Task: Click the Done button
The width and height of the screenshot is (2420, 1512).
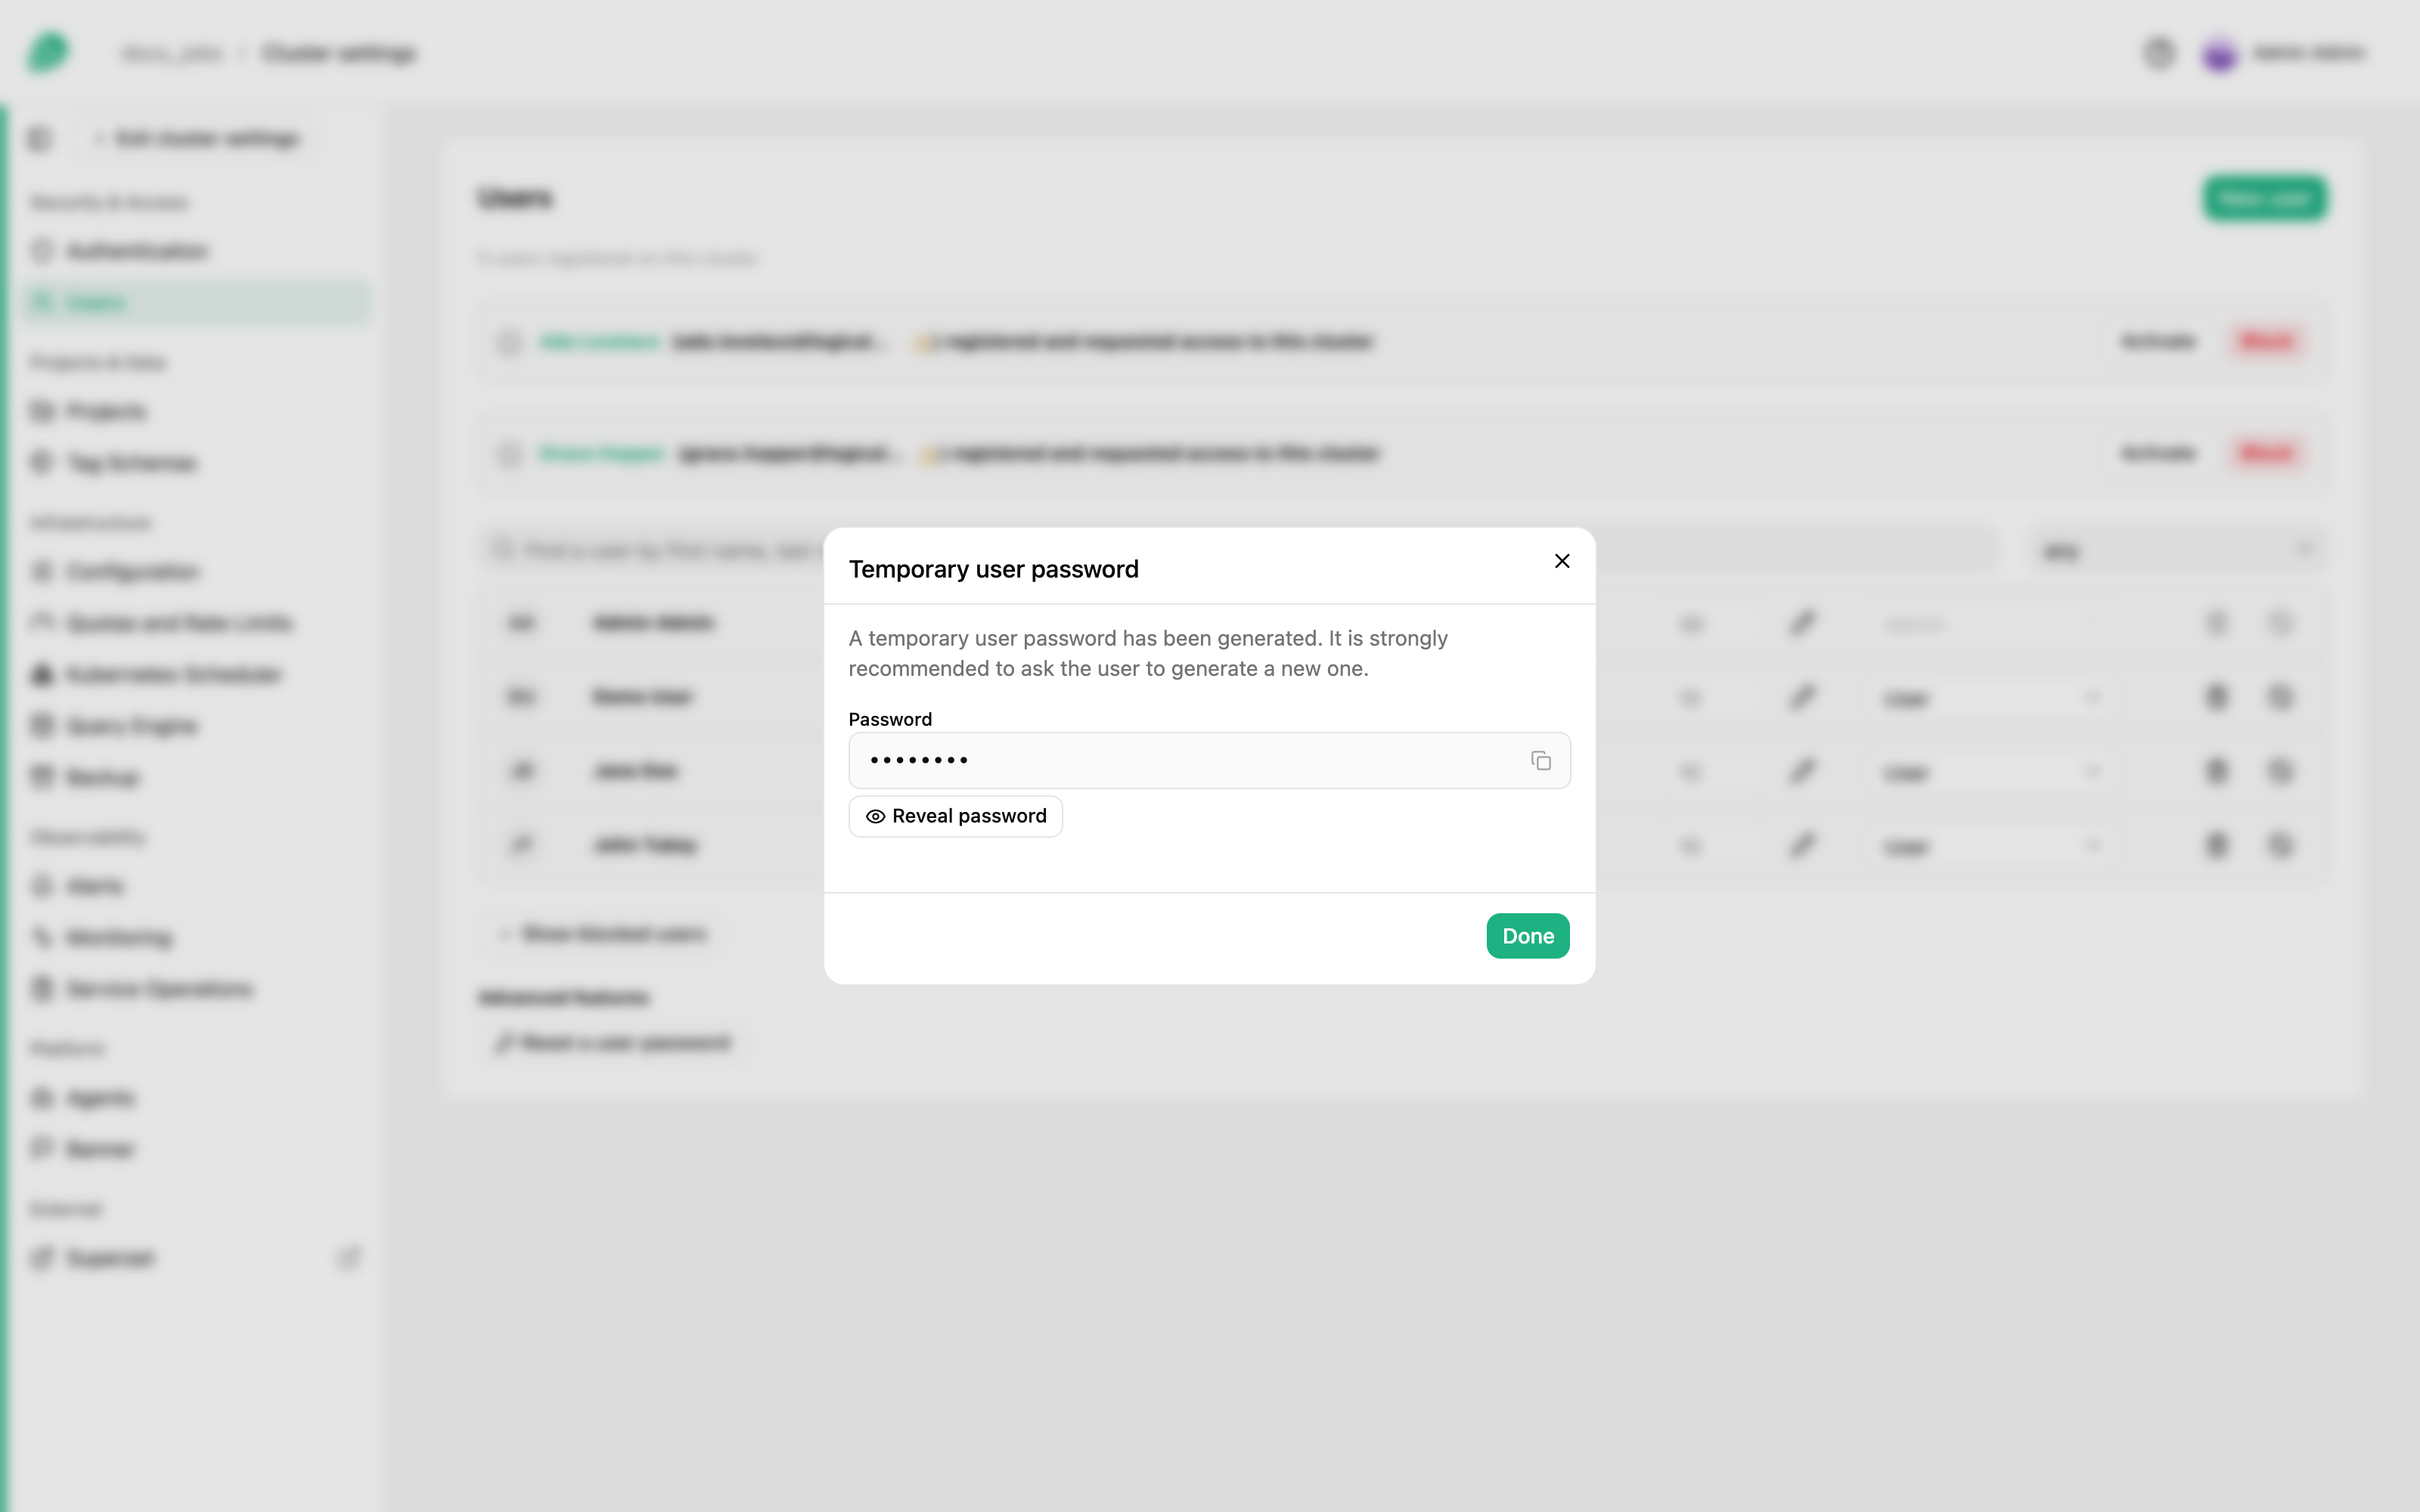Action: (1527, 936)
